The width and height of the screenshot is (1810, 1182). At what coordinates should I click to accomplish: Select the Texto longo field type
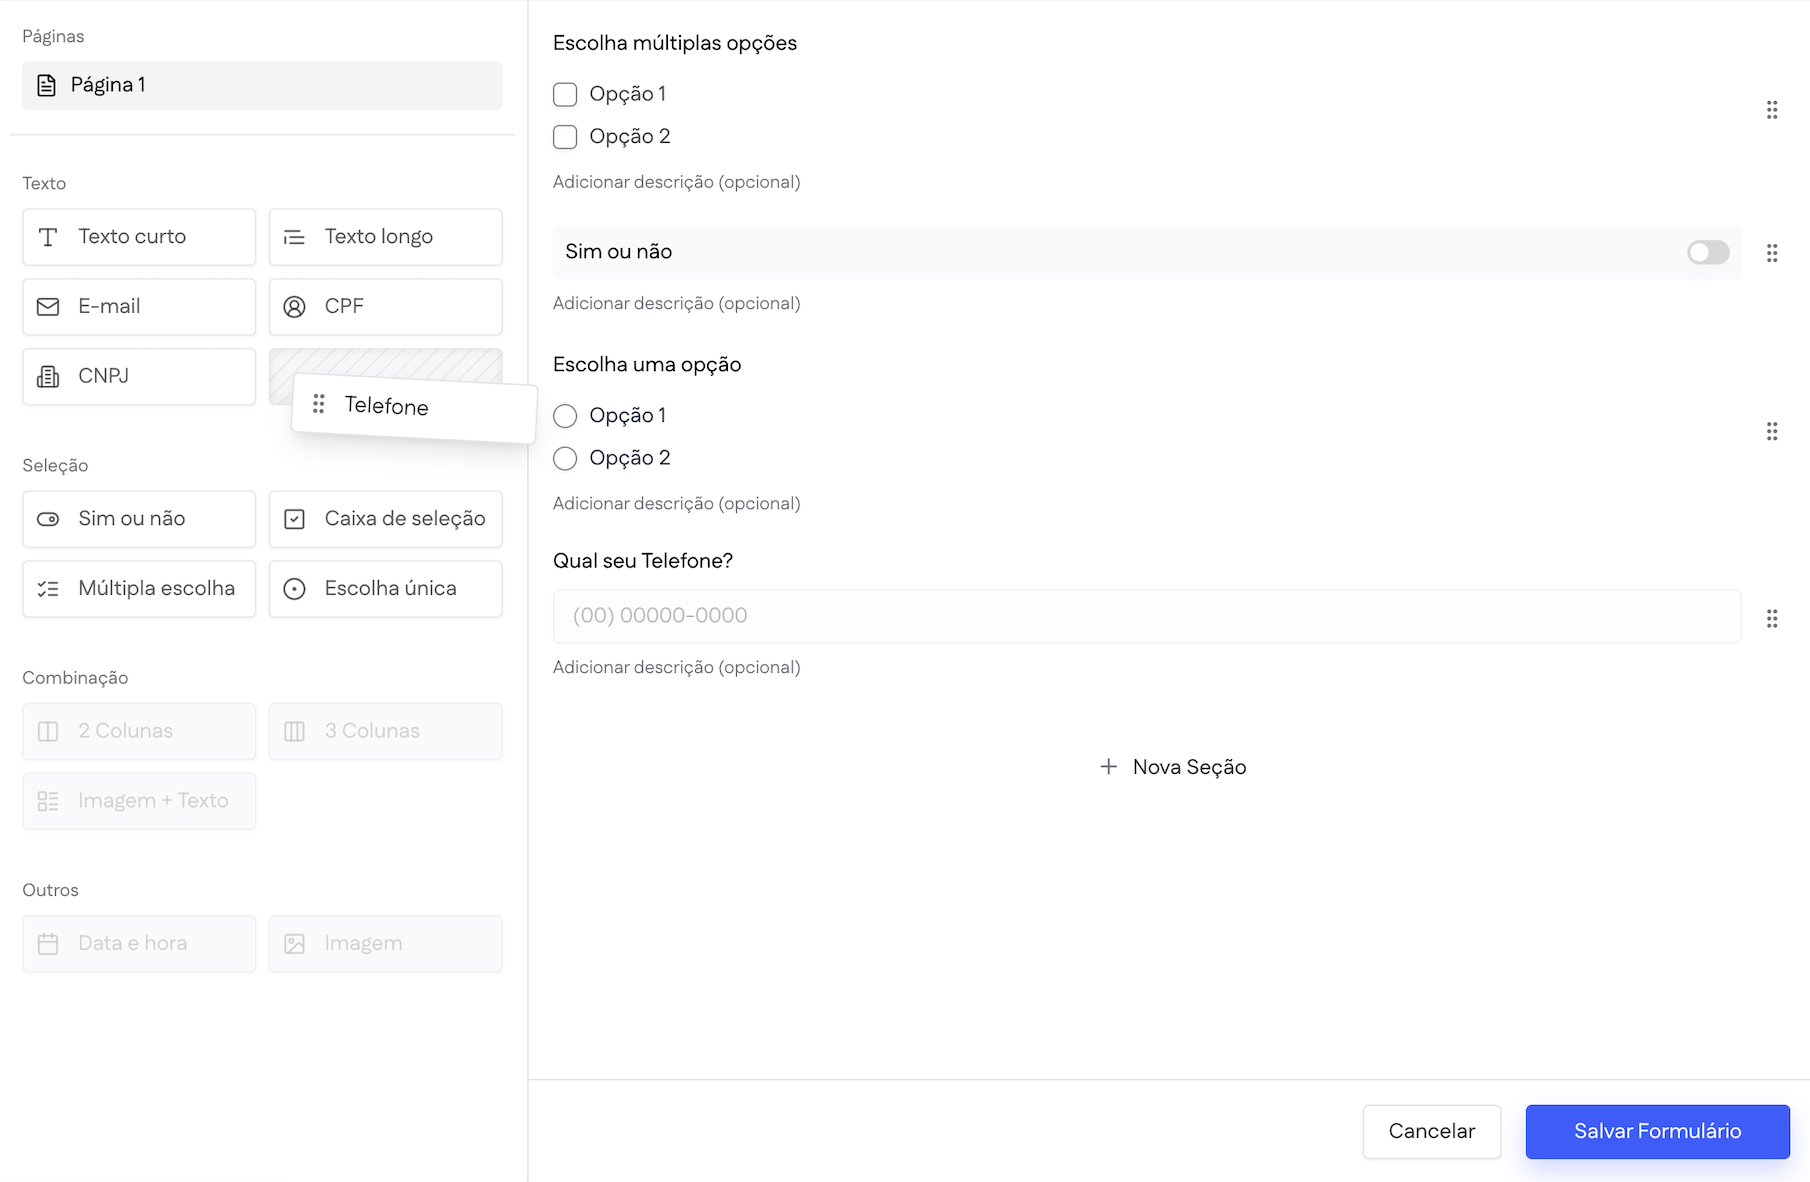385,237
